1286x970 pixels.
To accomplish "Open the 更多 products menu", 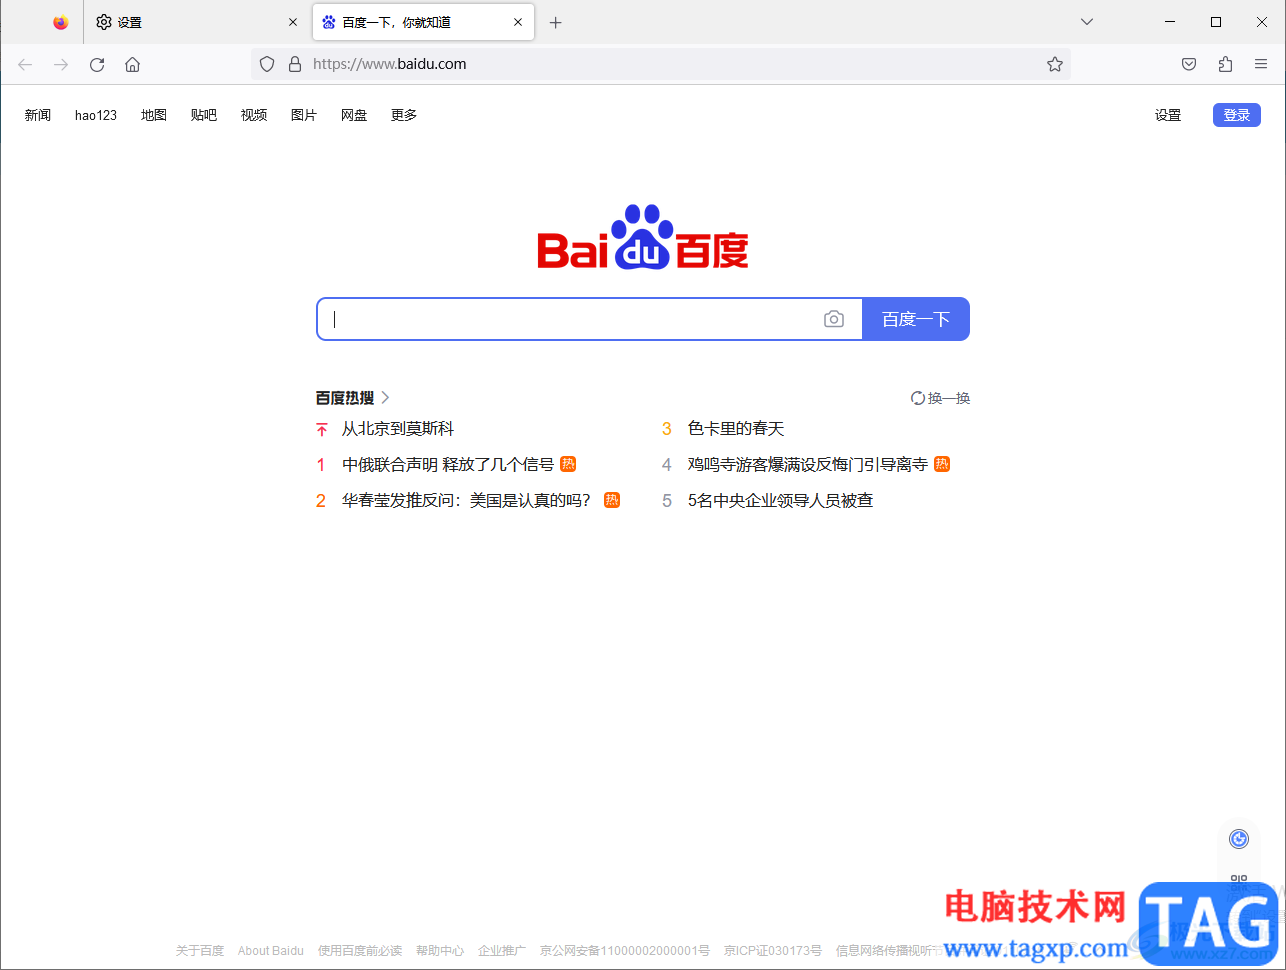I will (404, 115).
